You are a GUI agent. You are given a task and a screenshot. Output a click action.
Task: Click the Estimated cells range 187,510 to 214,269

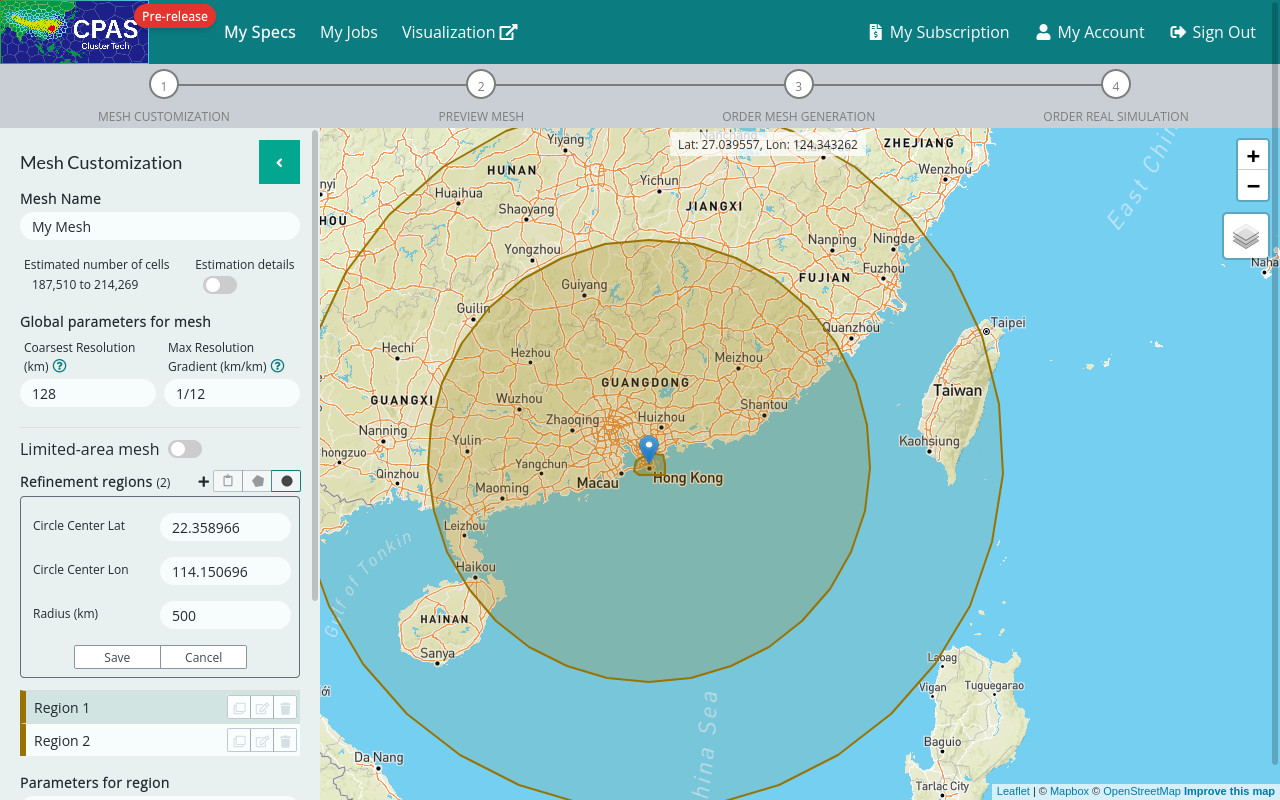[85, 285]
